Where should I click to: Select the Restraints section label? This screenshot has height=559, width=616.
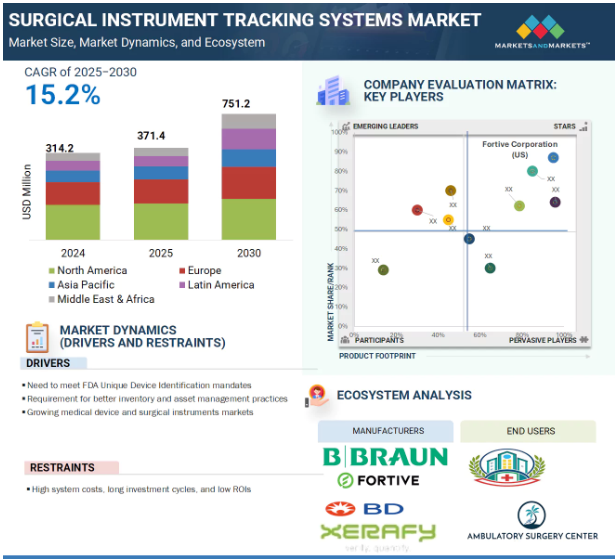pyautogui.click(x=71, y=467)
